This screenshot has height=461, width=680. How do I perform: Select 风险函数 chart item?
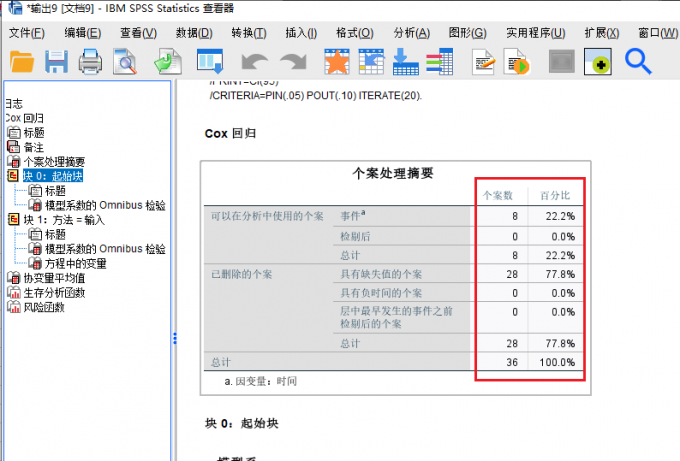coord(44,307)
